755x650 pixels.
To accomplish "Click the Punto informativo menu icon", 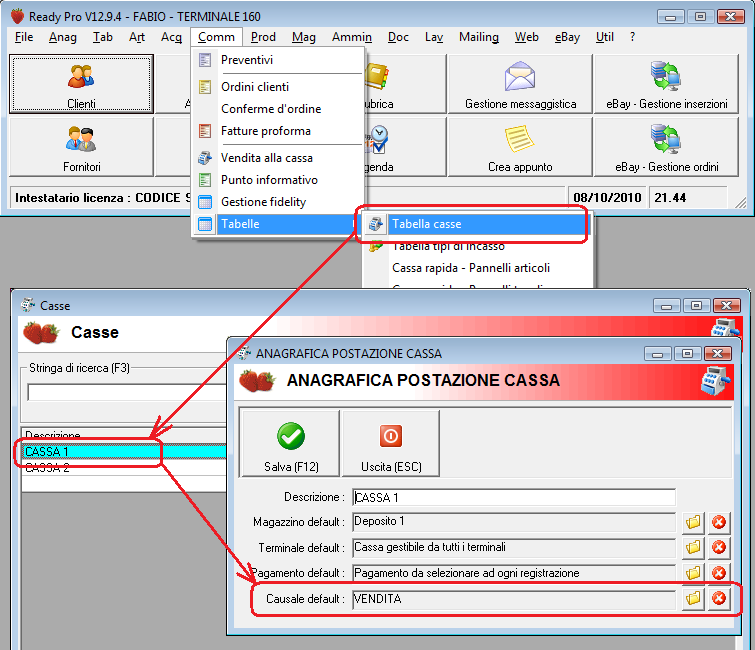I will [205, 180].
